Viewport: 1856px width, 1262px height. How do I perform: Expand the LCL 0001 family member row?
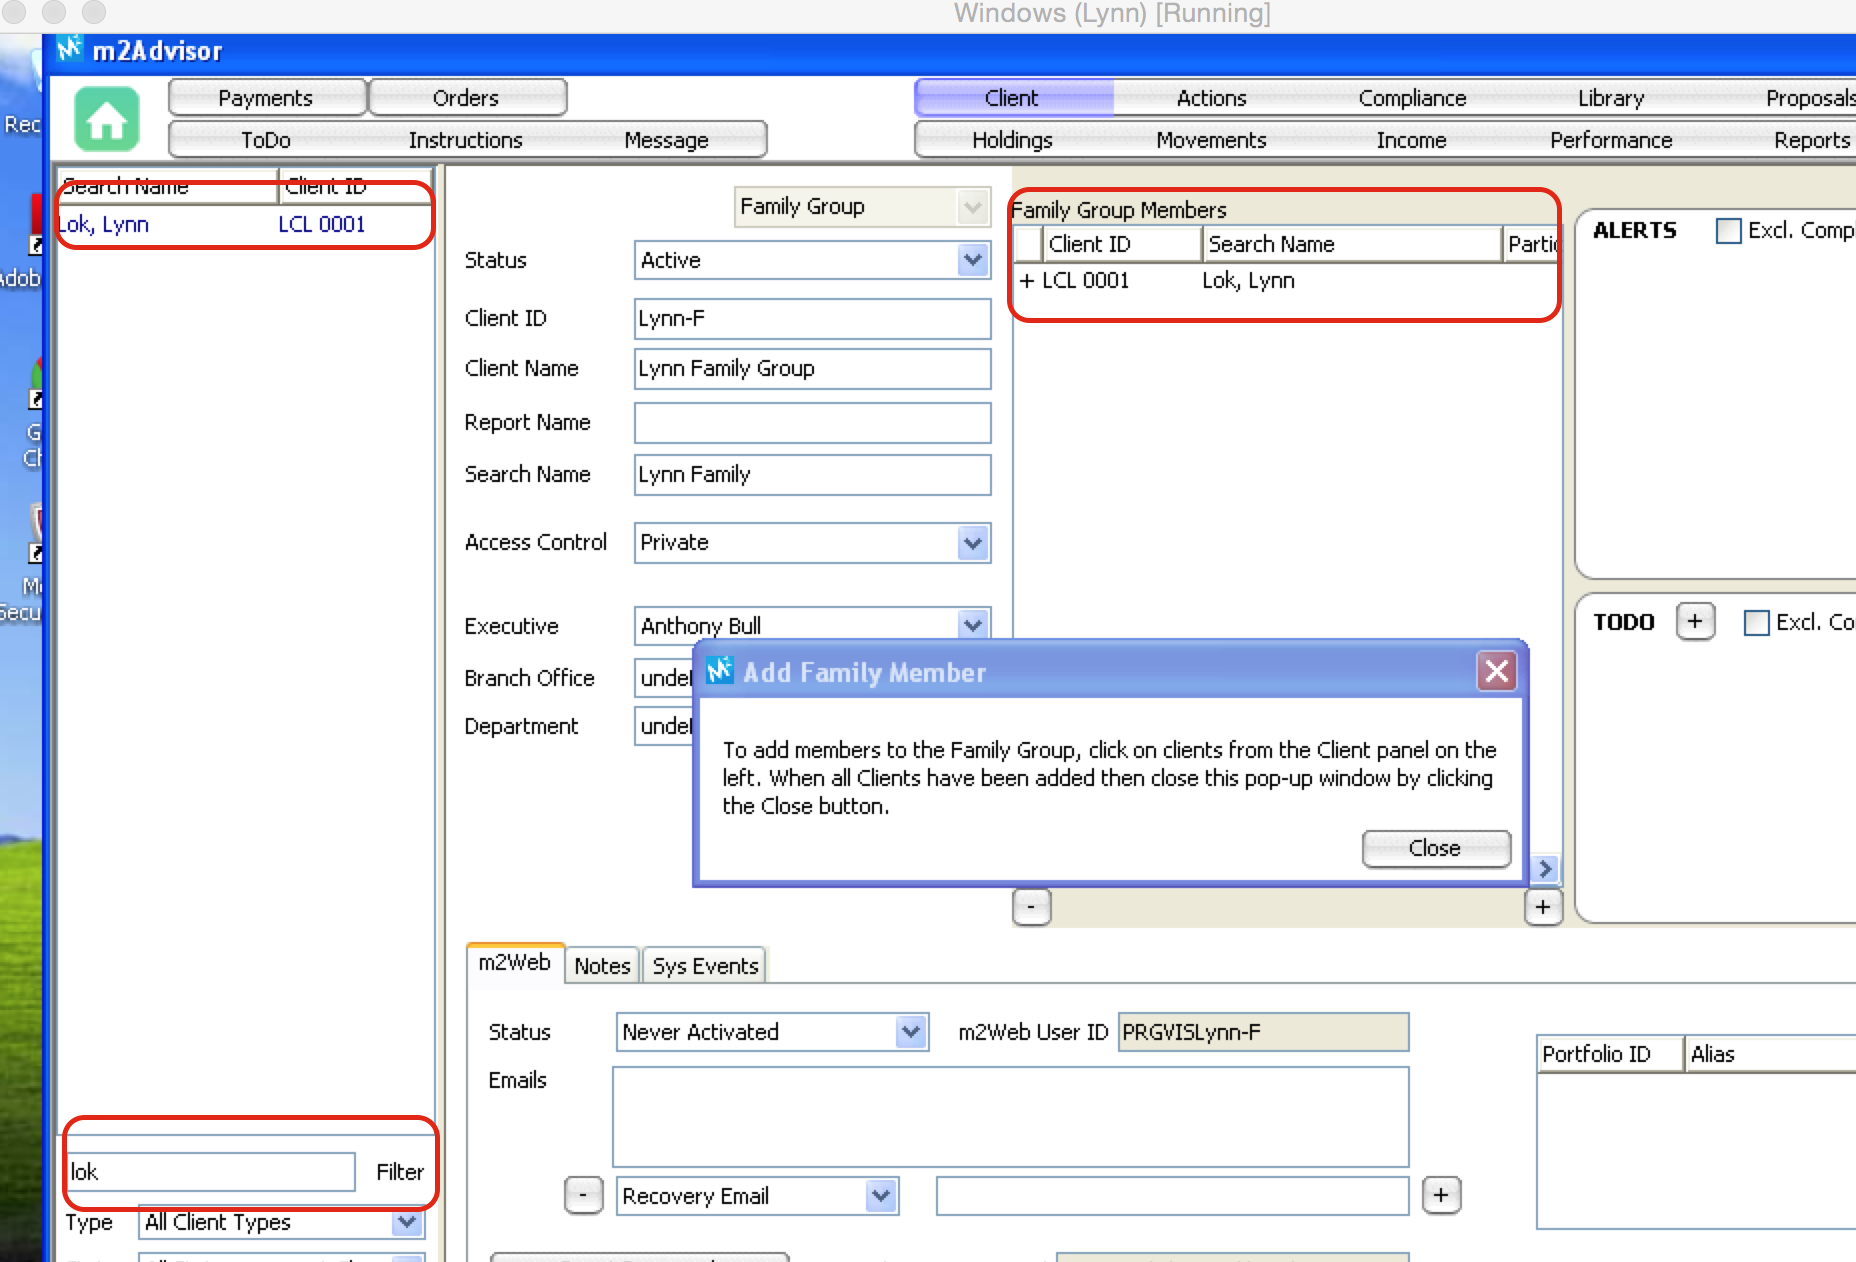pyautogui.click(x=1026, y=281)
